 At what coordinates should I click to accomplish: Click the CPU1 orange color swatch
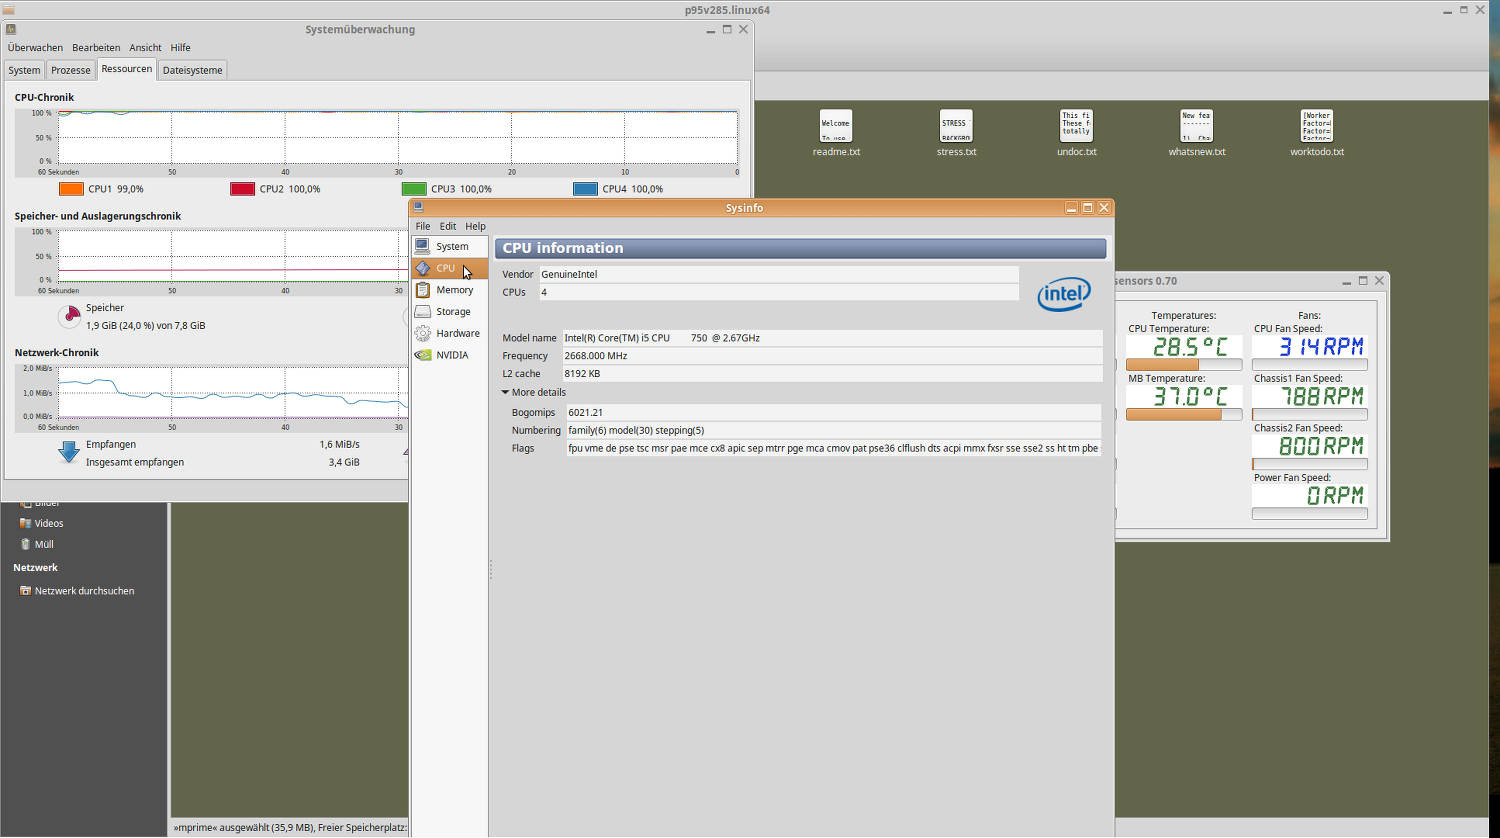71,189
